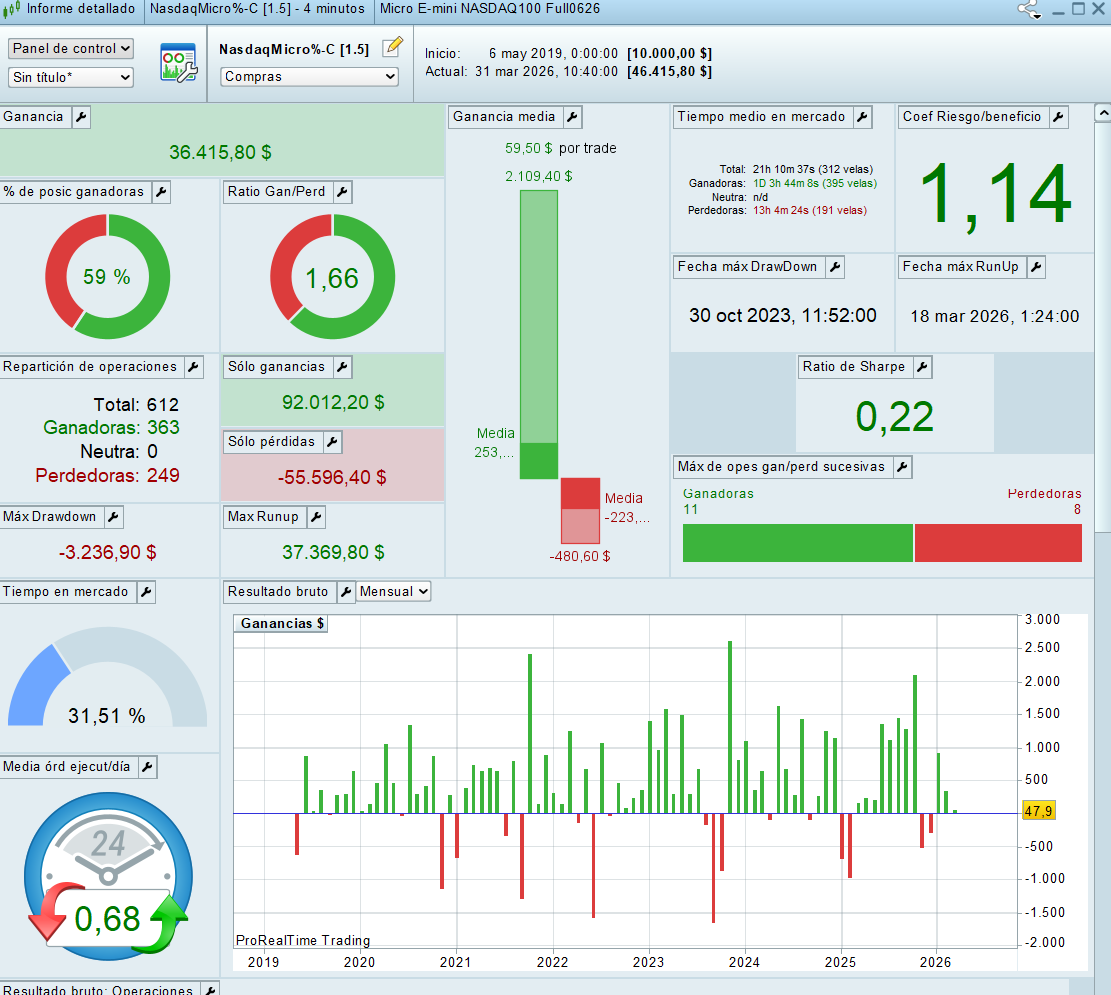This screenshot has width=1111, height=995.
Task: Click wrench next to Tiempo medio en mercado
Action: (x=862, y=117)
